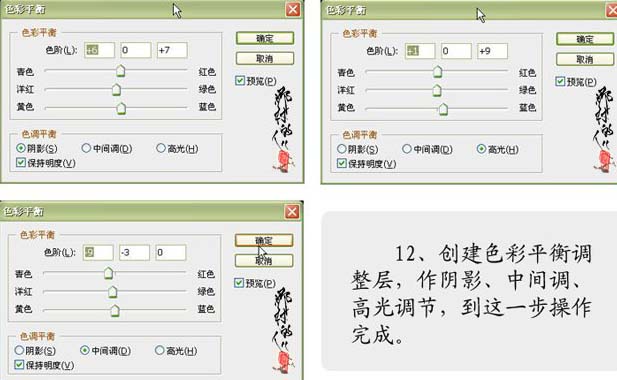Select 中间调(D) radio in the dialog showing -3
617x380 pixels.
pyautogui.click(x=85, y=350)
